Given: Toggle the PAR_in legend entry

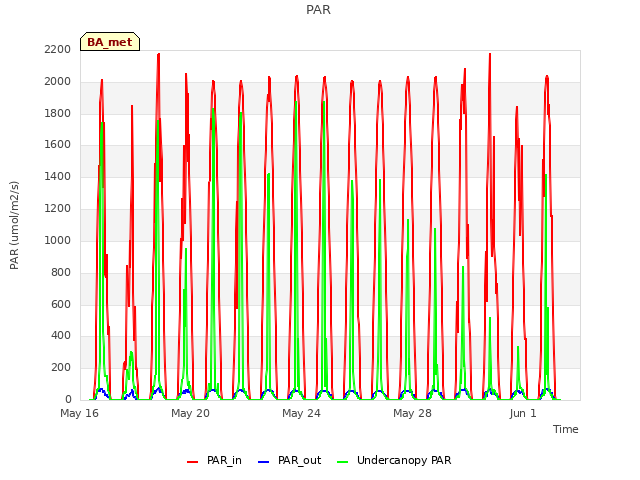Looking at the screenshot, I should 214,460.
